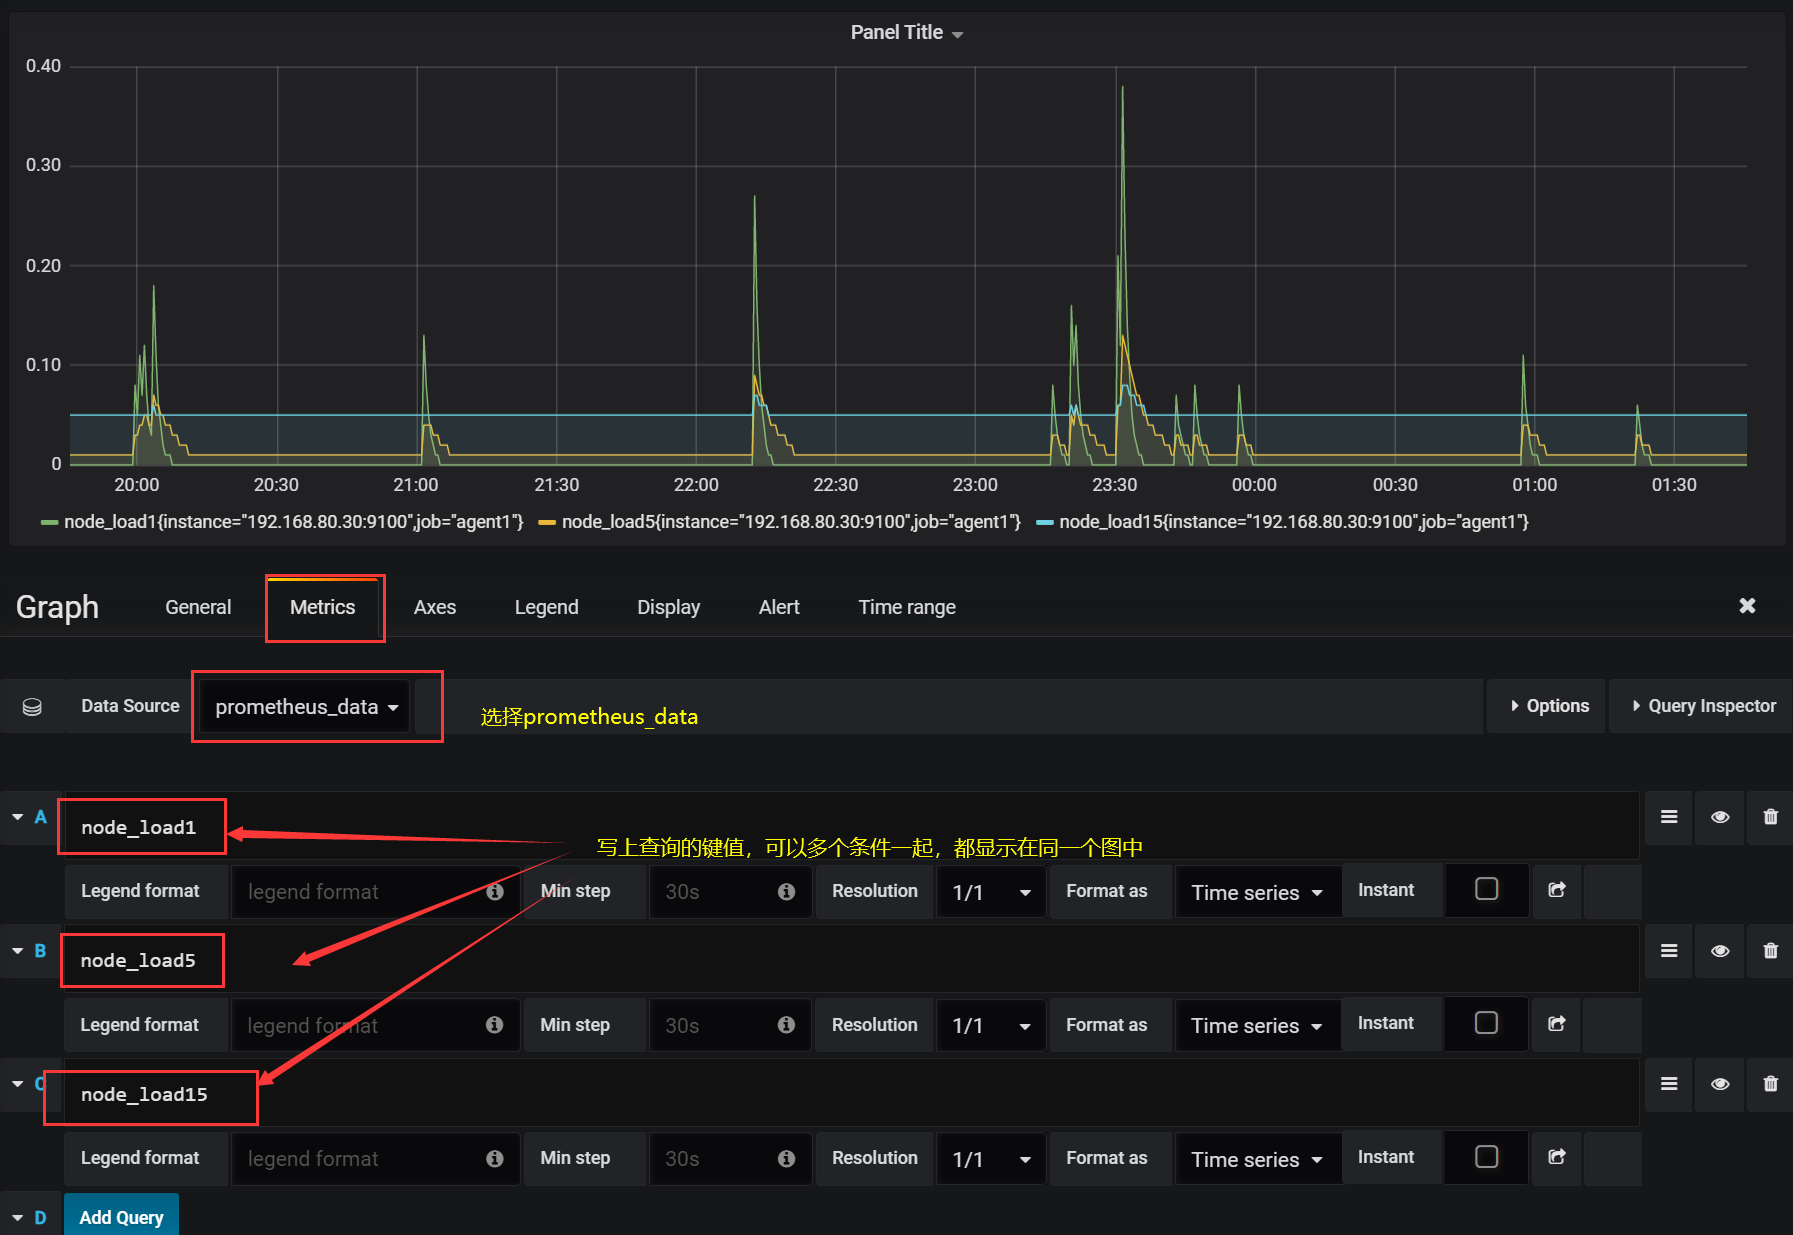This screenshot has width=1793, height=1235.
Task: Delete query node_load15 with trash icon
Action: [x=1770, y=1084]
